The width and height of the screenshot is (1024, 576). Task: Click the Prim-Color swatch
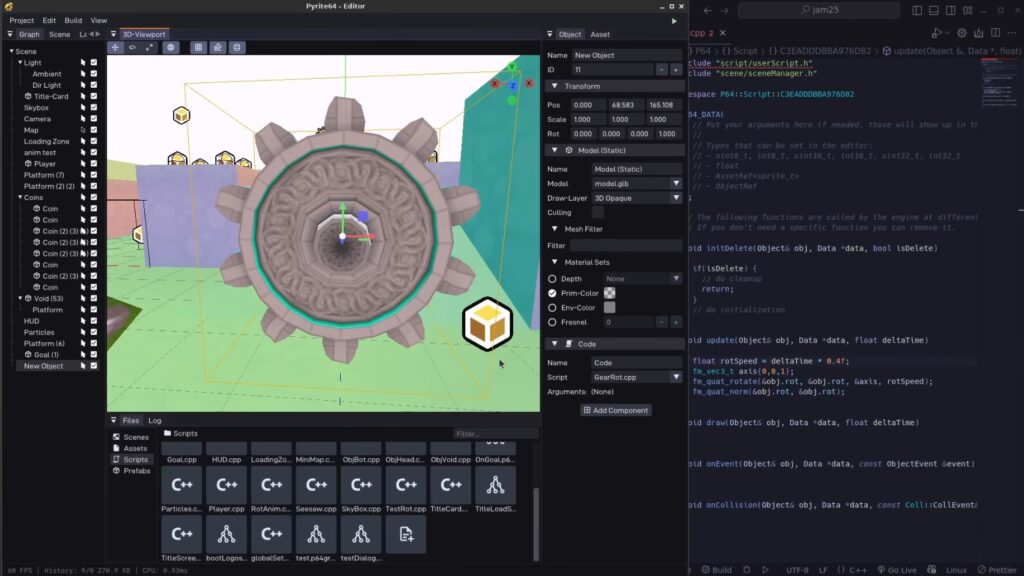pos(609,293)
